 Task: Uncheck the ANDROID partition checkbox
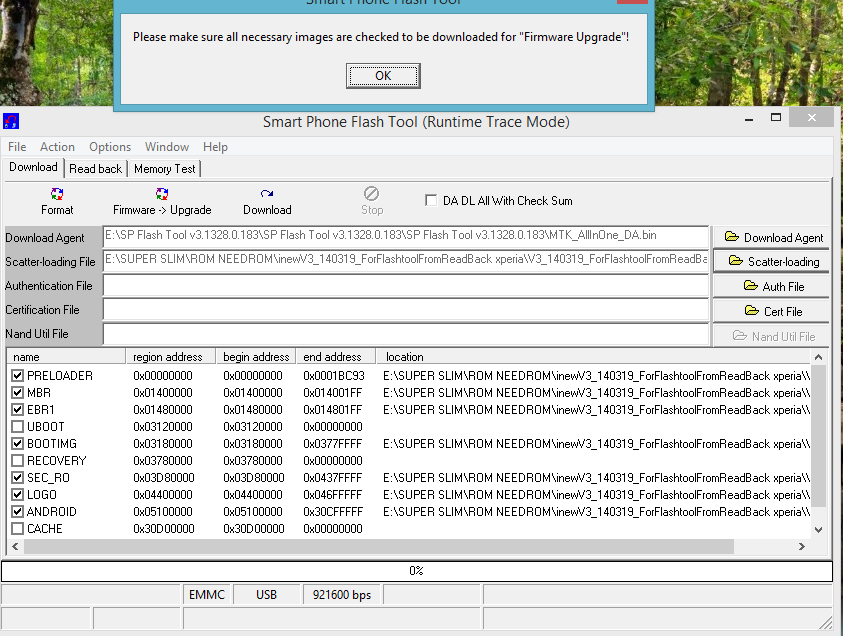[18, 512]
